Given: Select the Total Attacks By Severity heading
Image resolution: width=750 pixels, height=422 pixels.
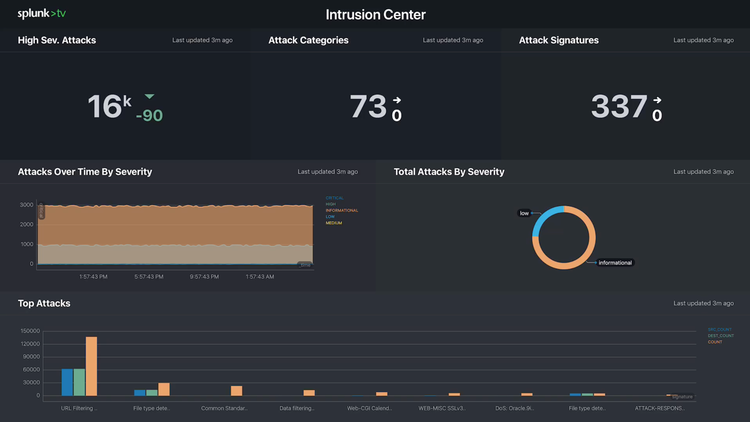Looking at the screenshot, I should 449,172.
